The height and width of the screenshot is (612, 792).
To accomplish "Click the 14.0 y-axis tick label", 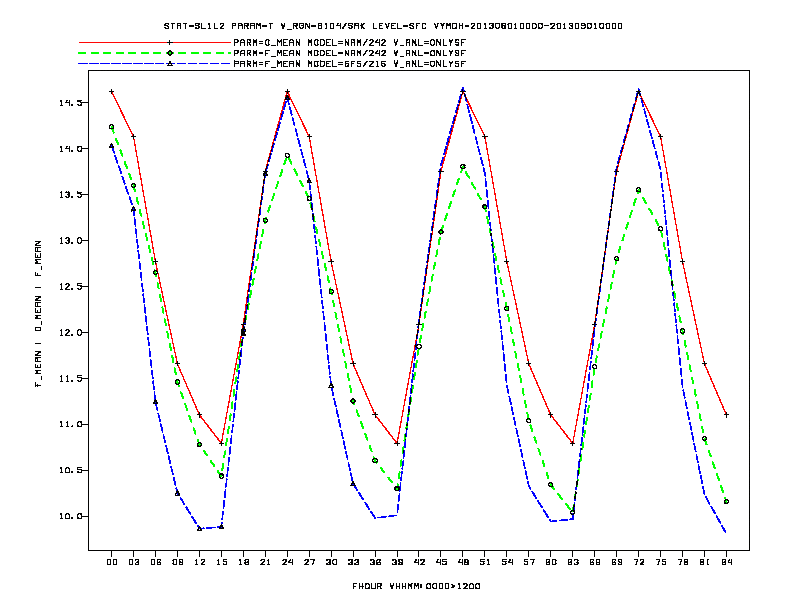I will (70, 149).
